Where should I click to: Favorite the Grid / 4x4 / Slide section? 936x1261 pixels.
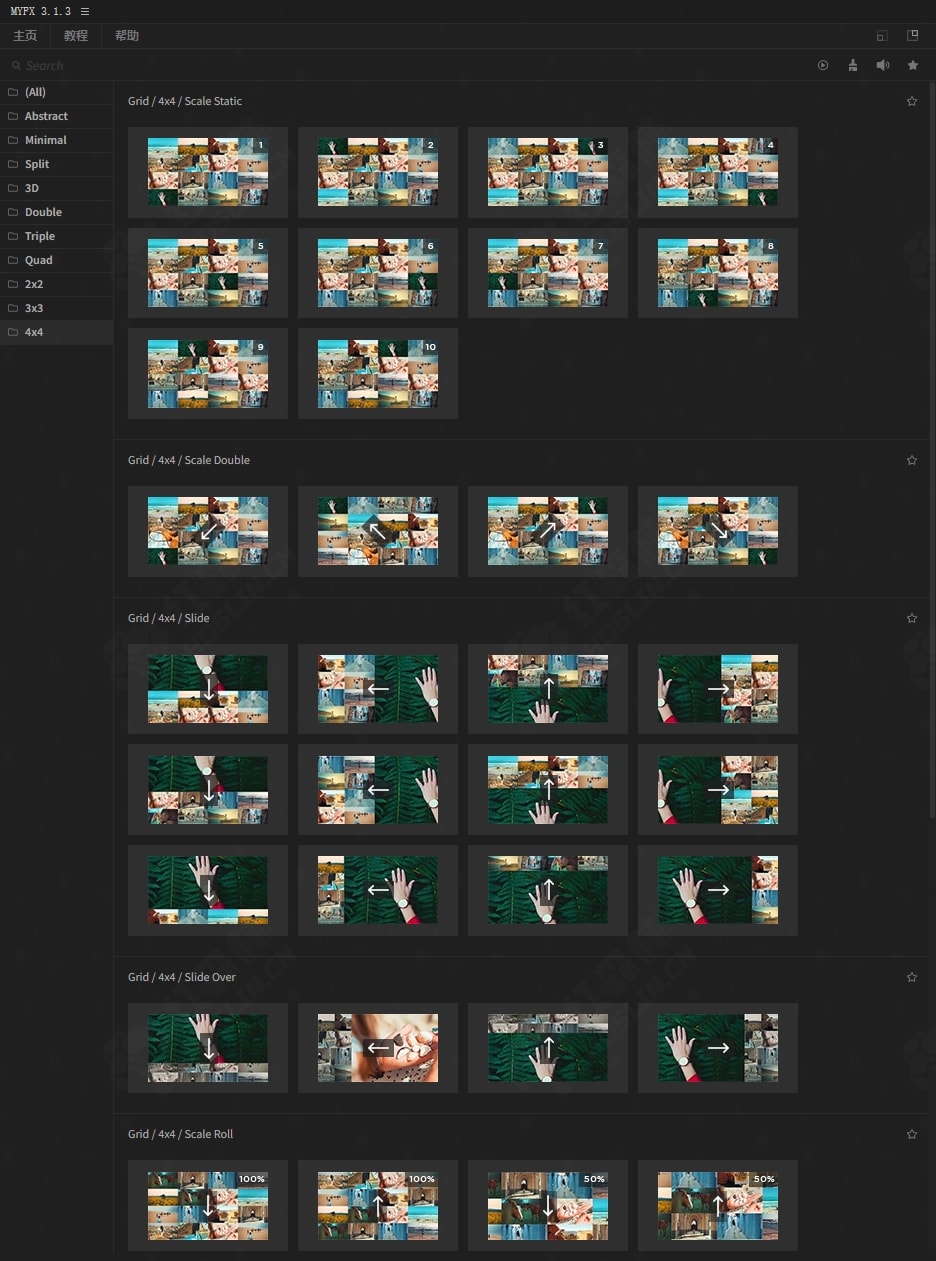(911, 618)
